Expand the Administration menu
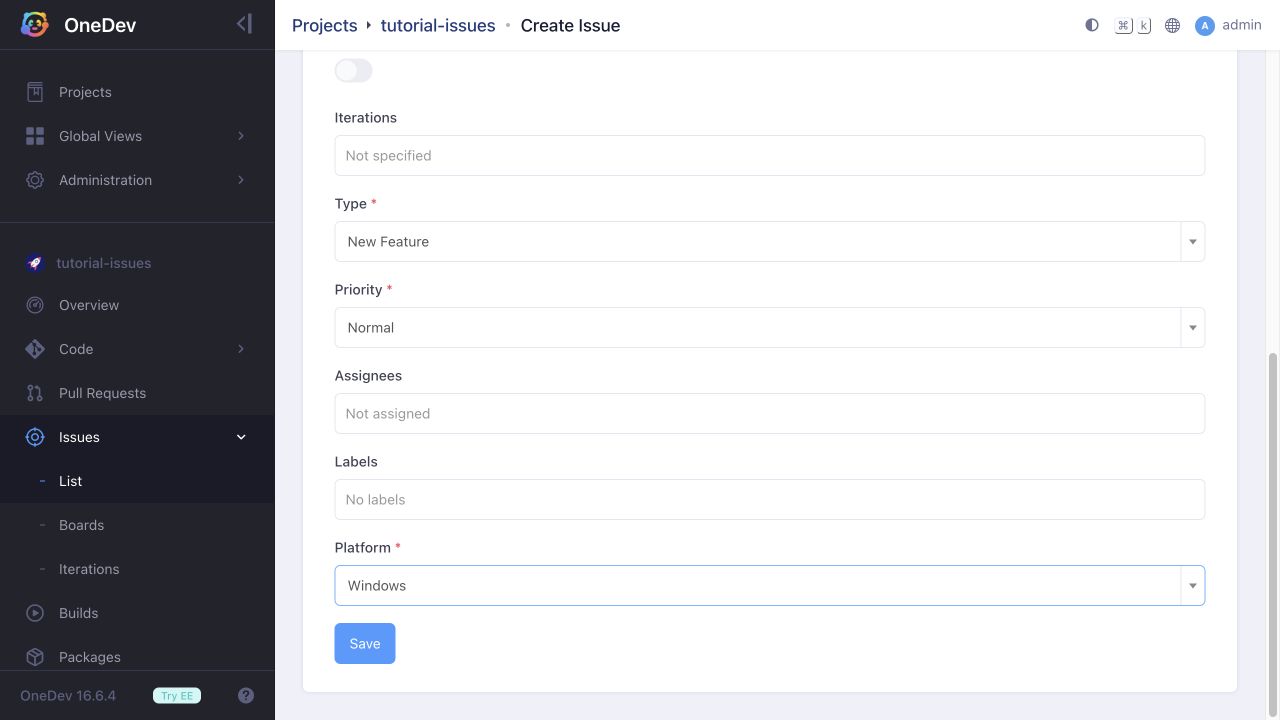Screen dimensions: 1280x720 (137, 180)
